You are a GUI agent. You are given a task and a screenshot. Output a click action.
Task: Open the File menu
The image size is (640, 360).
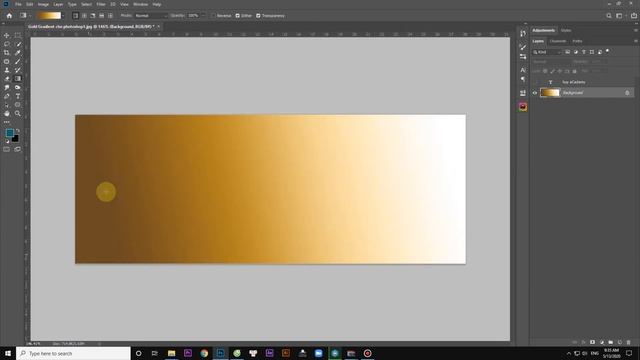coord(18,4)
